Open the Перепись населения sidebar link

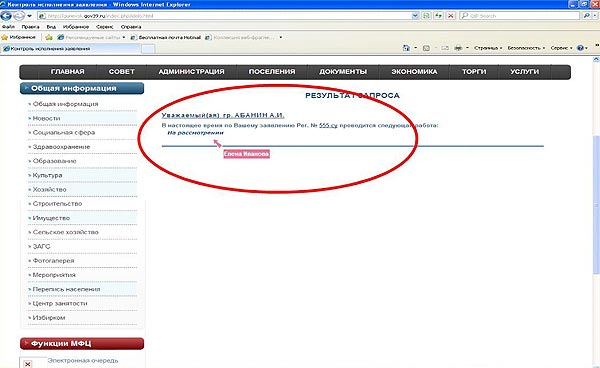coord(66,289)
